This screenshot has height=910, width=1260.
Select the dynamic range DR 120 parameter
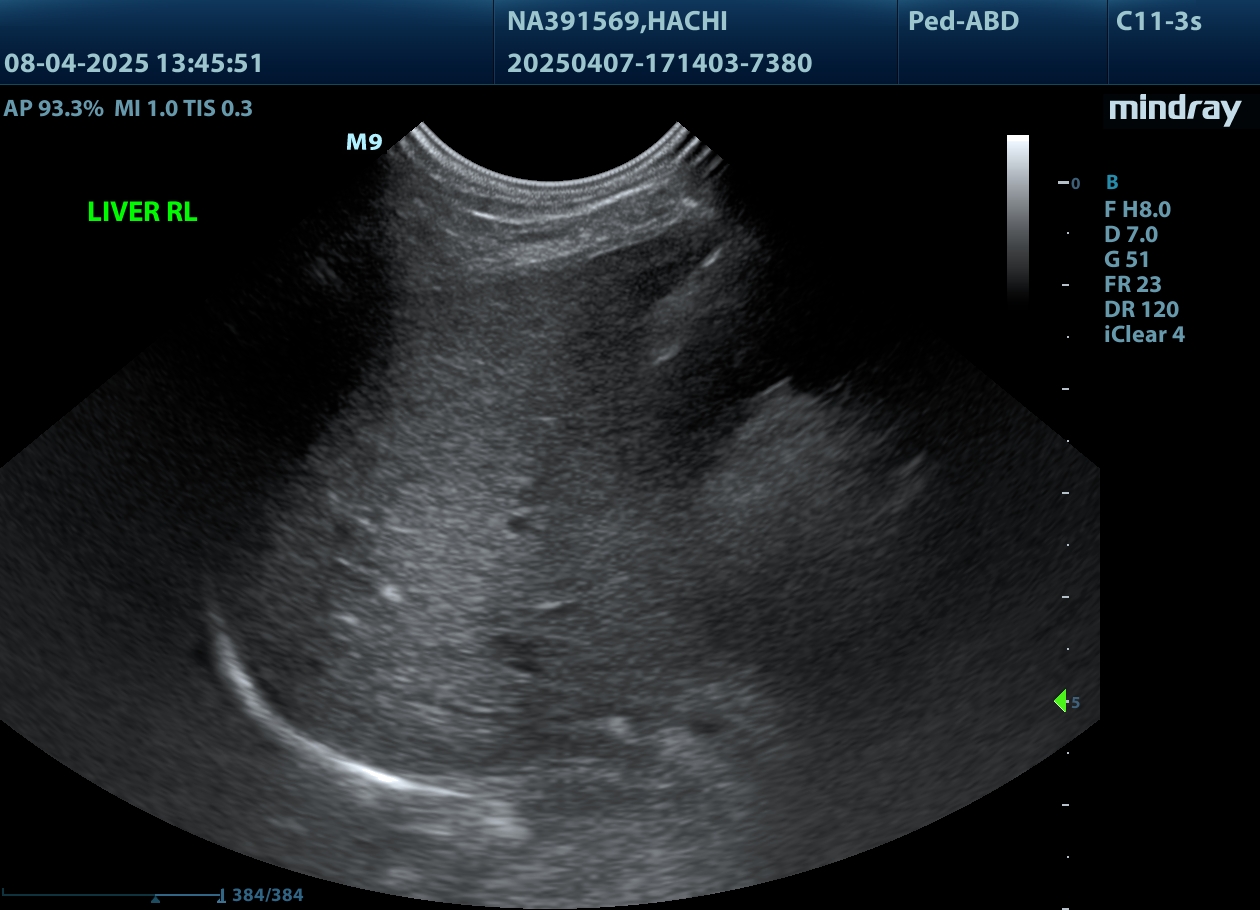(1141, 309)
